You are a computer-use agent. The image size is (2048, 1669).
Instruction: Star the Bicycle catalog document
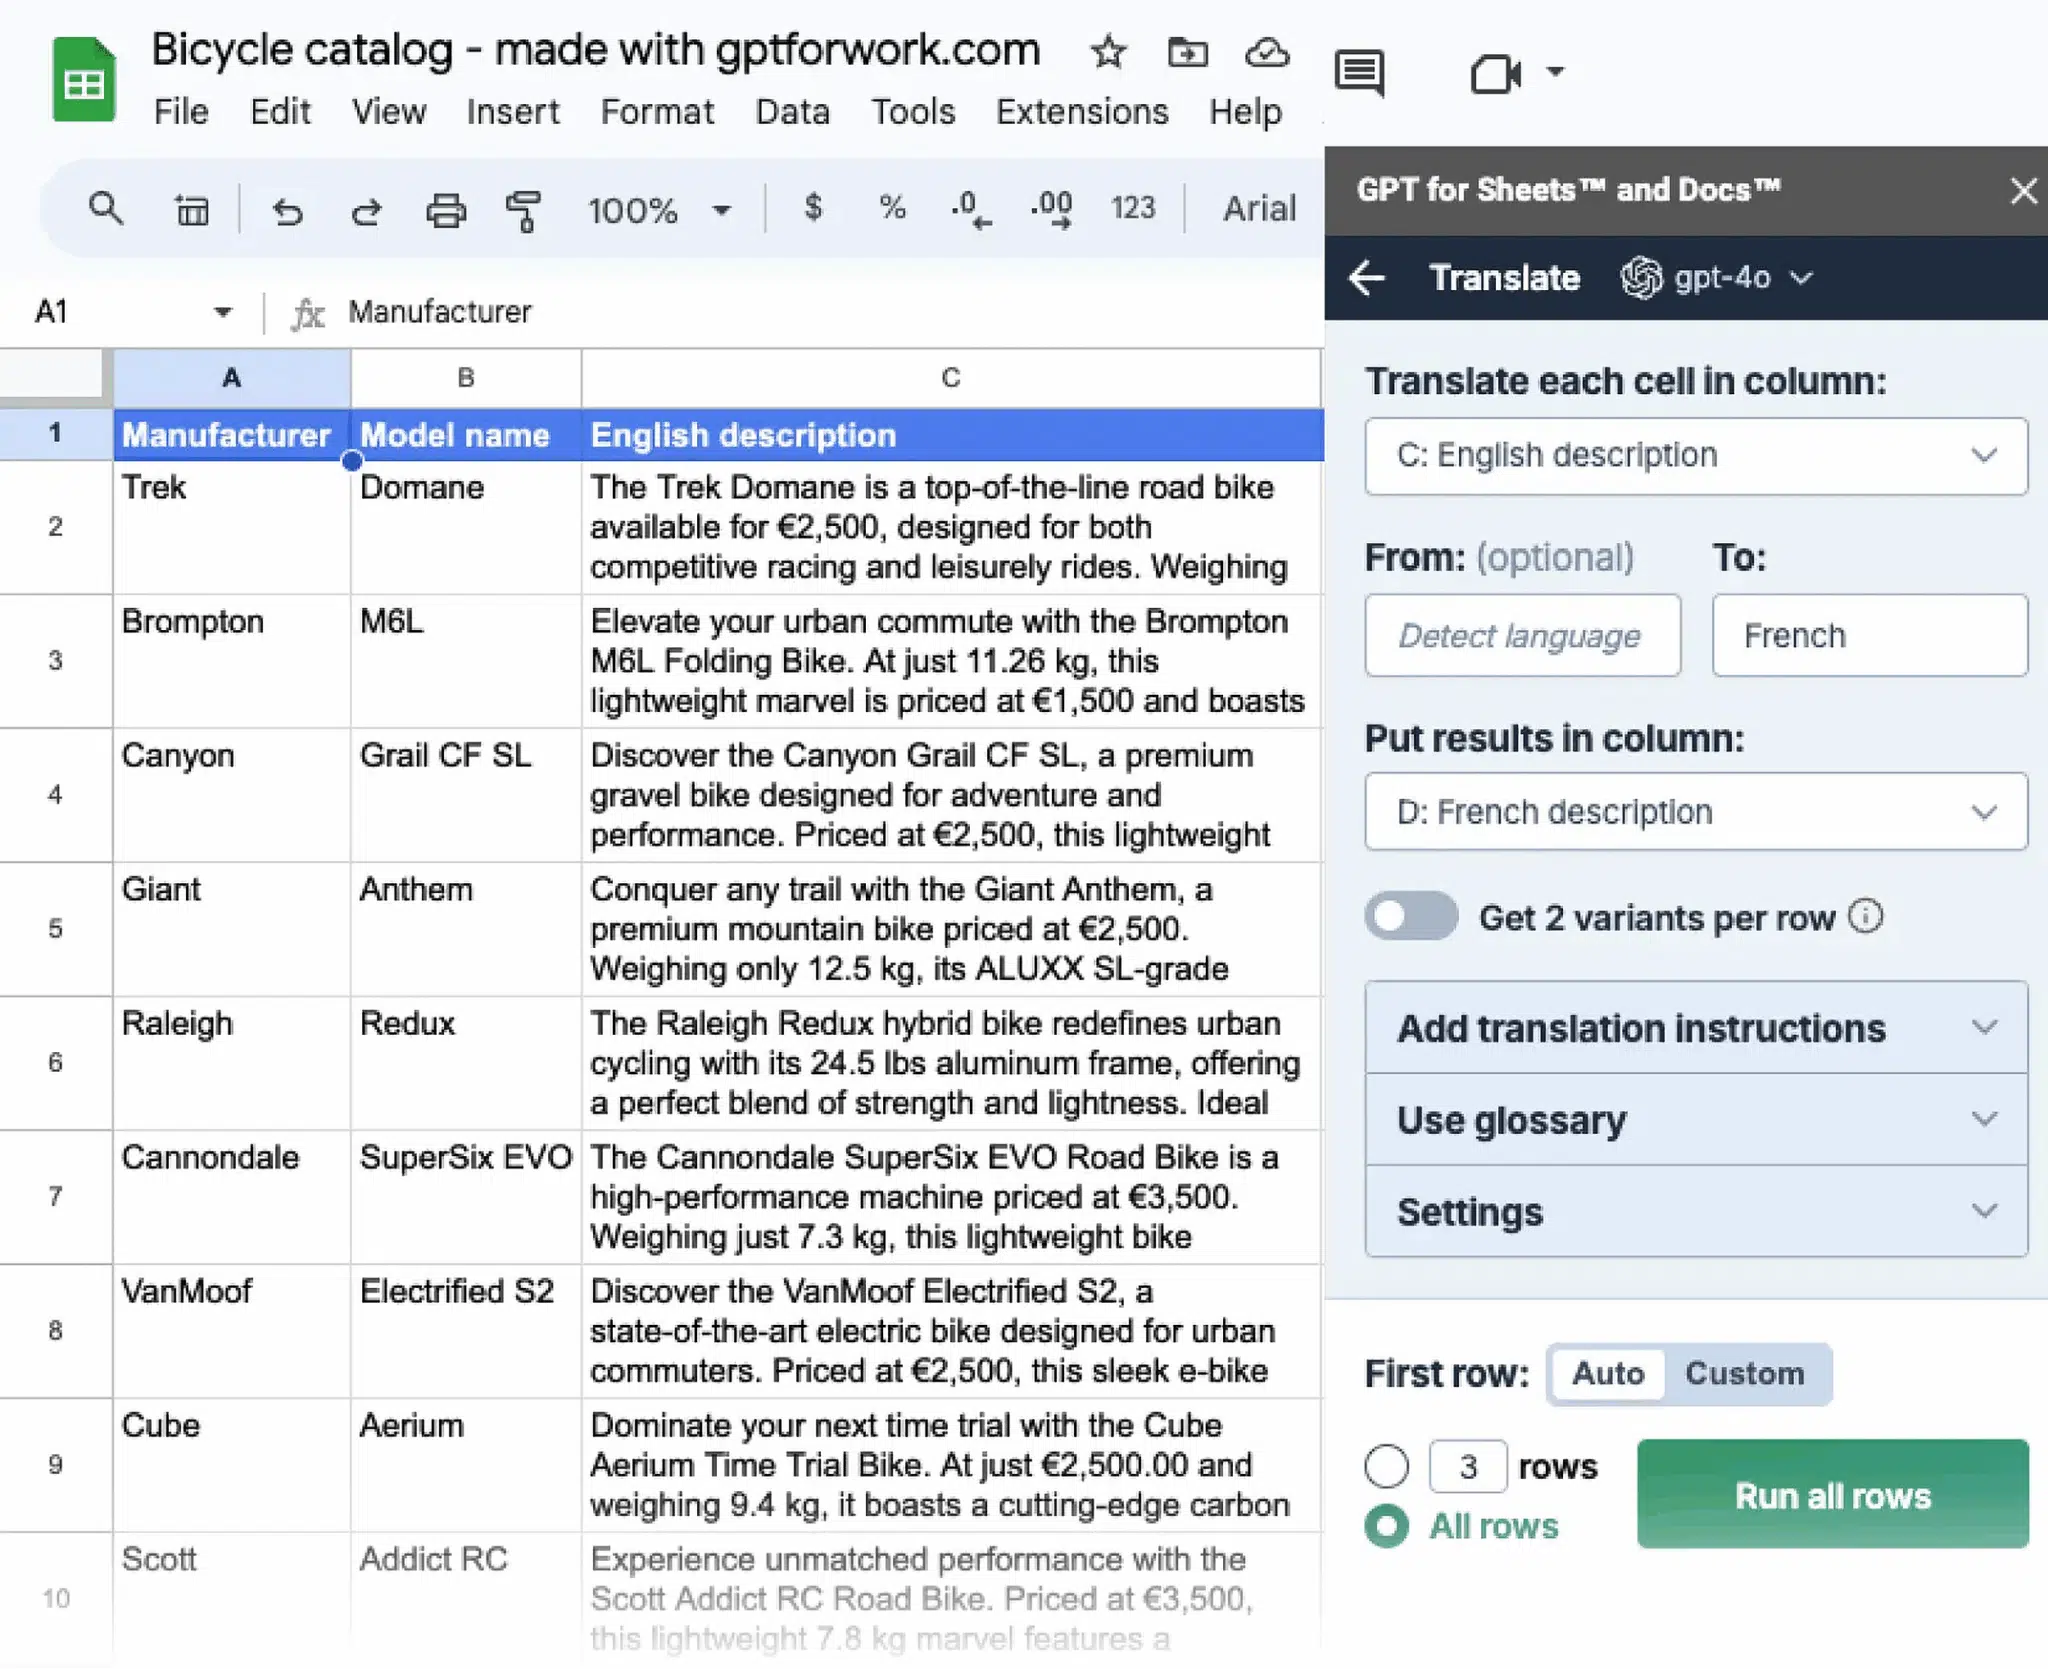tap(1108, 51)
